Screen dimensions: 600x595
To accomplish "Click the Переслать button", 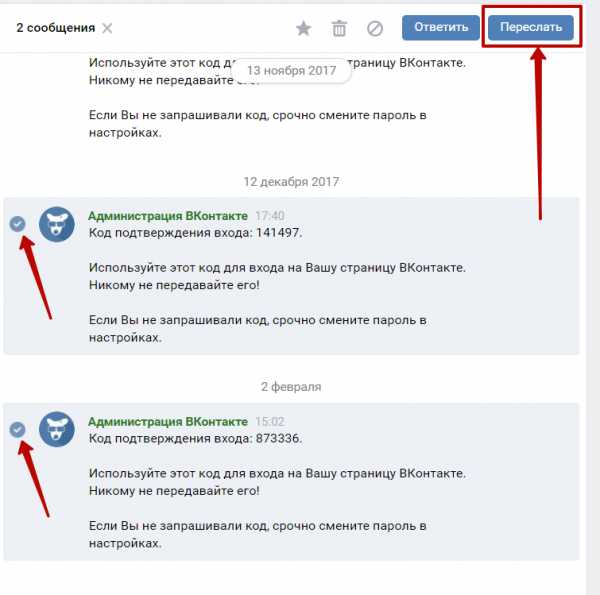I will coord(531,28).
